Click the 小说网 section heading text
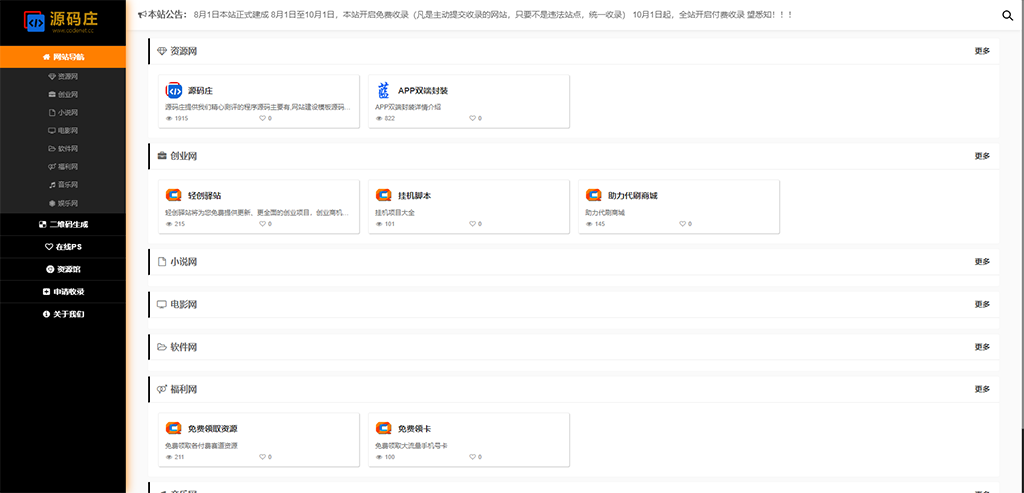Viewport: 1024px width, 493px height. (x=184, y=262)
